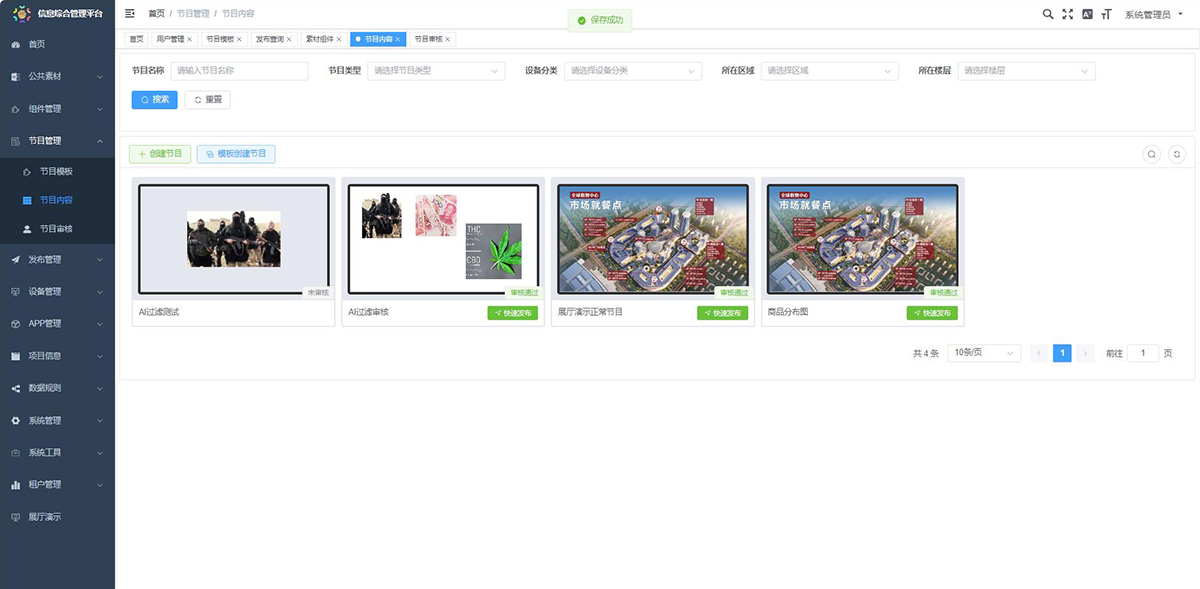Open the 所在区域 dropdown
Viewport: 1200px width, 589px height.
click(829, 71)
